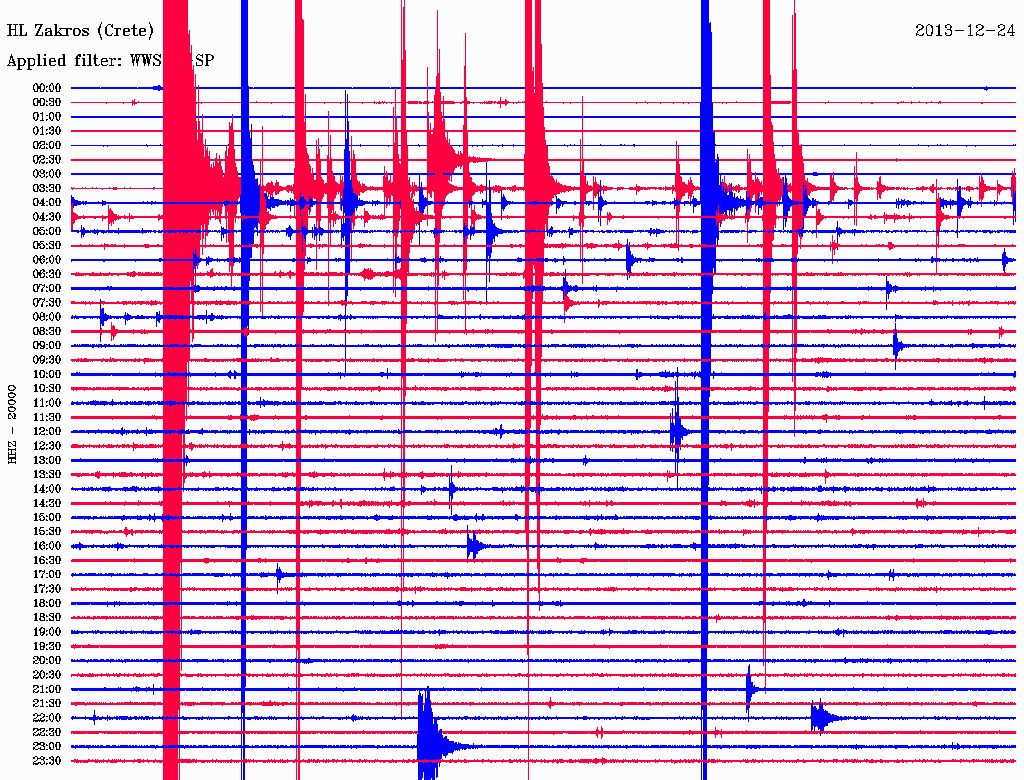Select the 18:30 time label
The image size is (1024, 780).
[47, 617]
